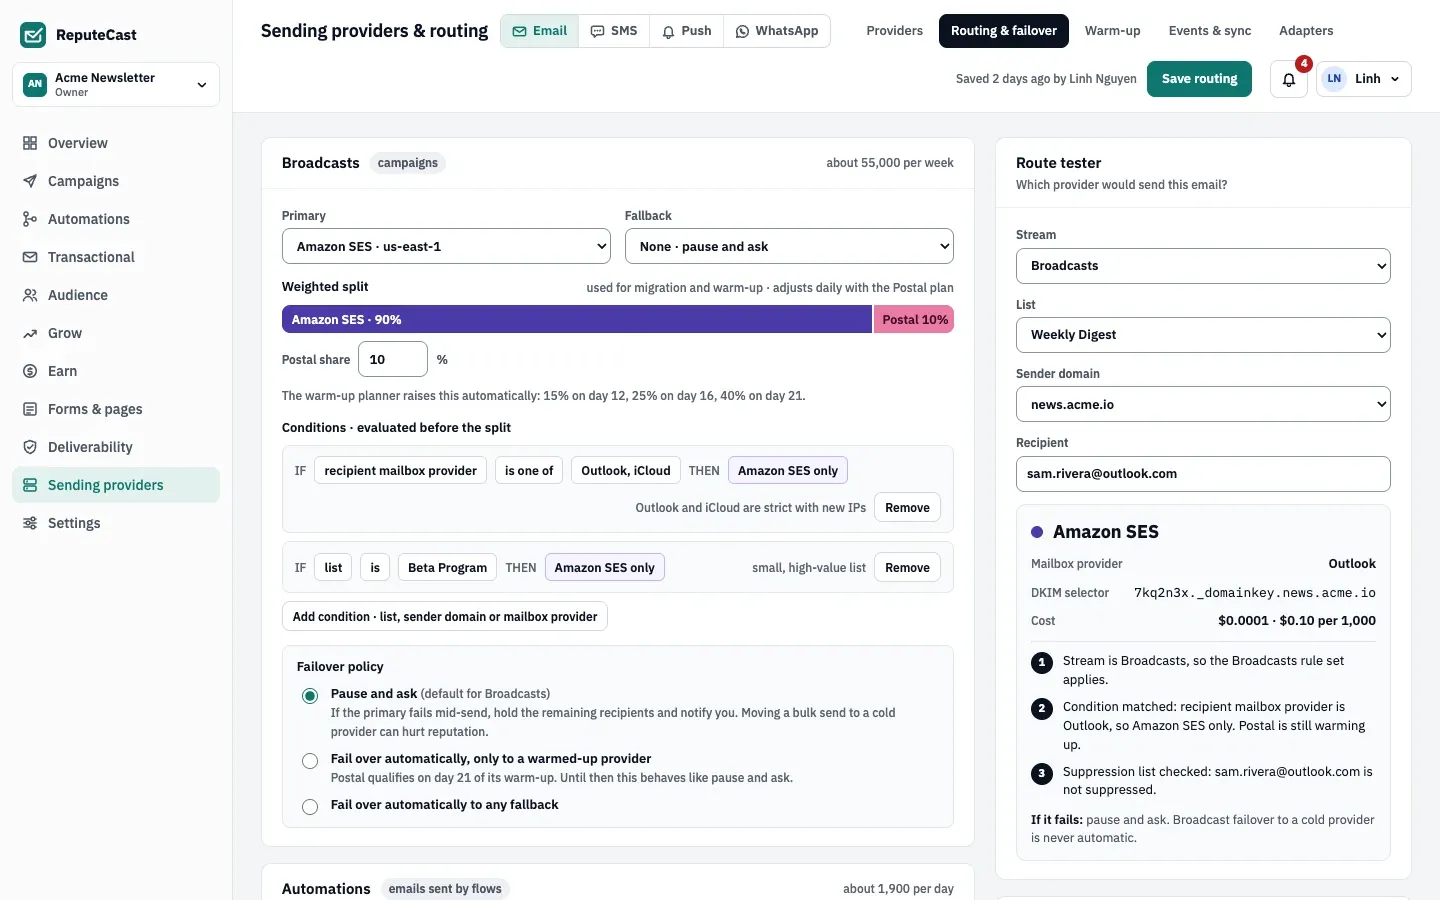Click the ReputeCast logo icon
Viewport: 1440px width, 900px height.
[x=33, y=35]
